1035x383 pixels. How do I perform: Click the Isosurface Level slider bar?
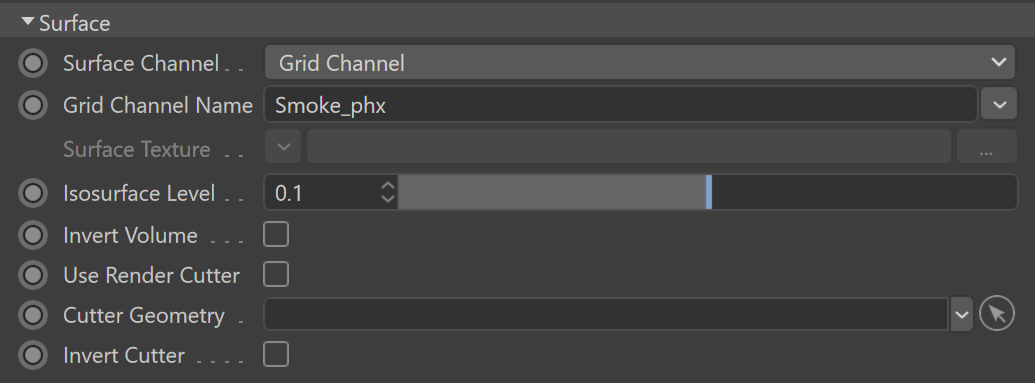point(708,193)
